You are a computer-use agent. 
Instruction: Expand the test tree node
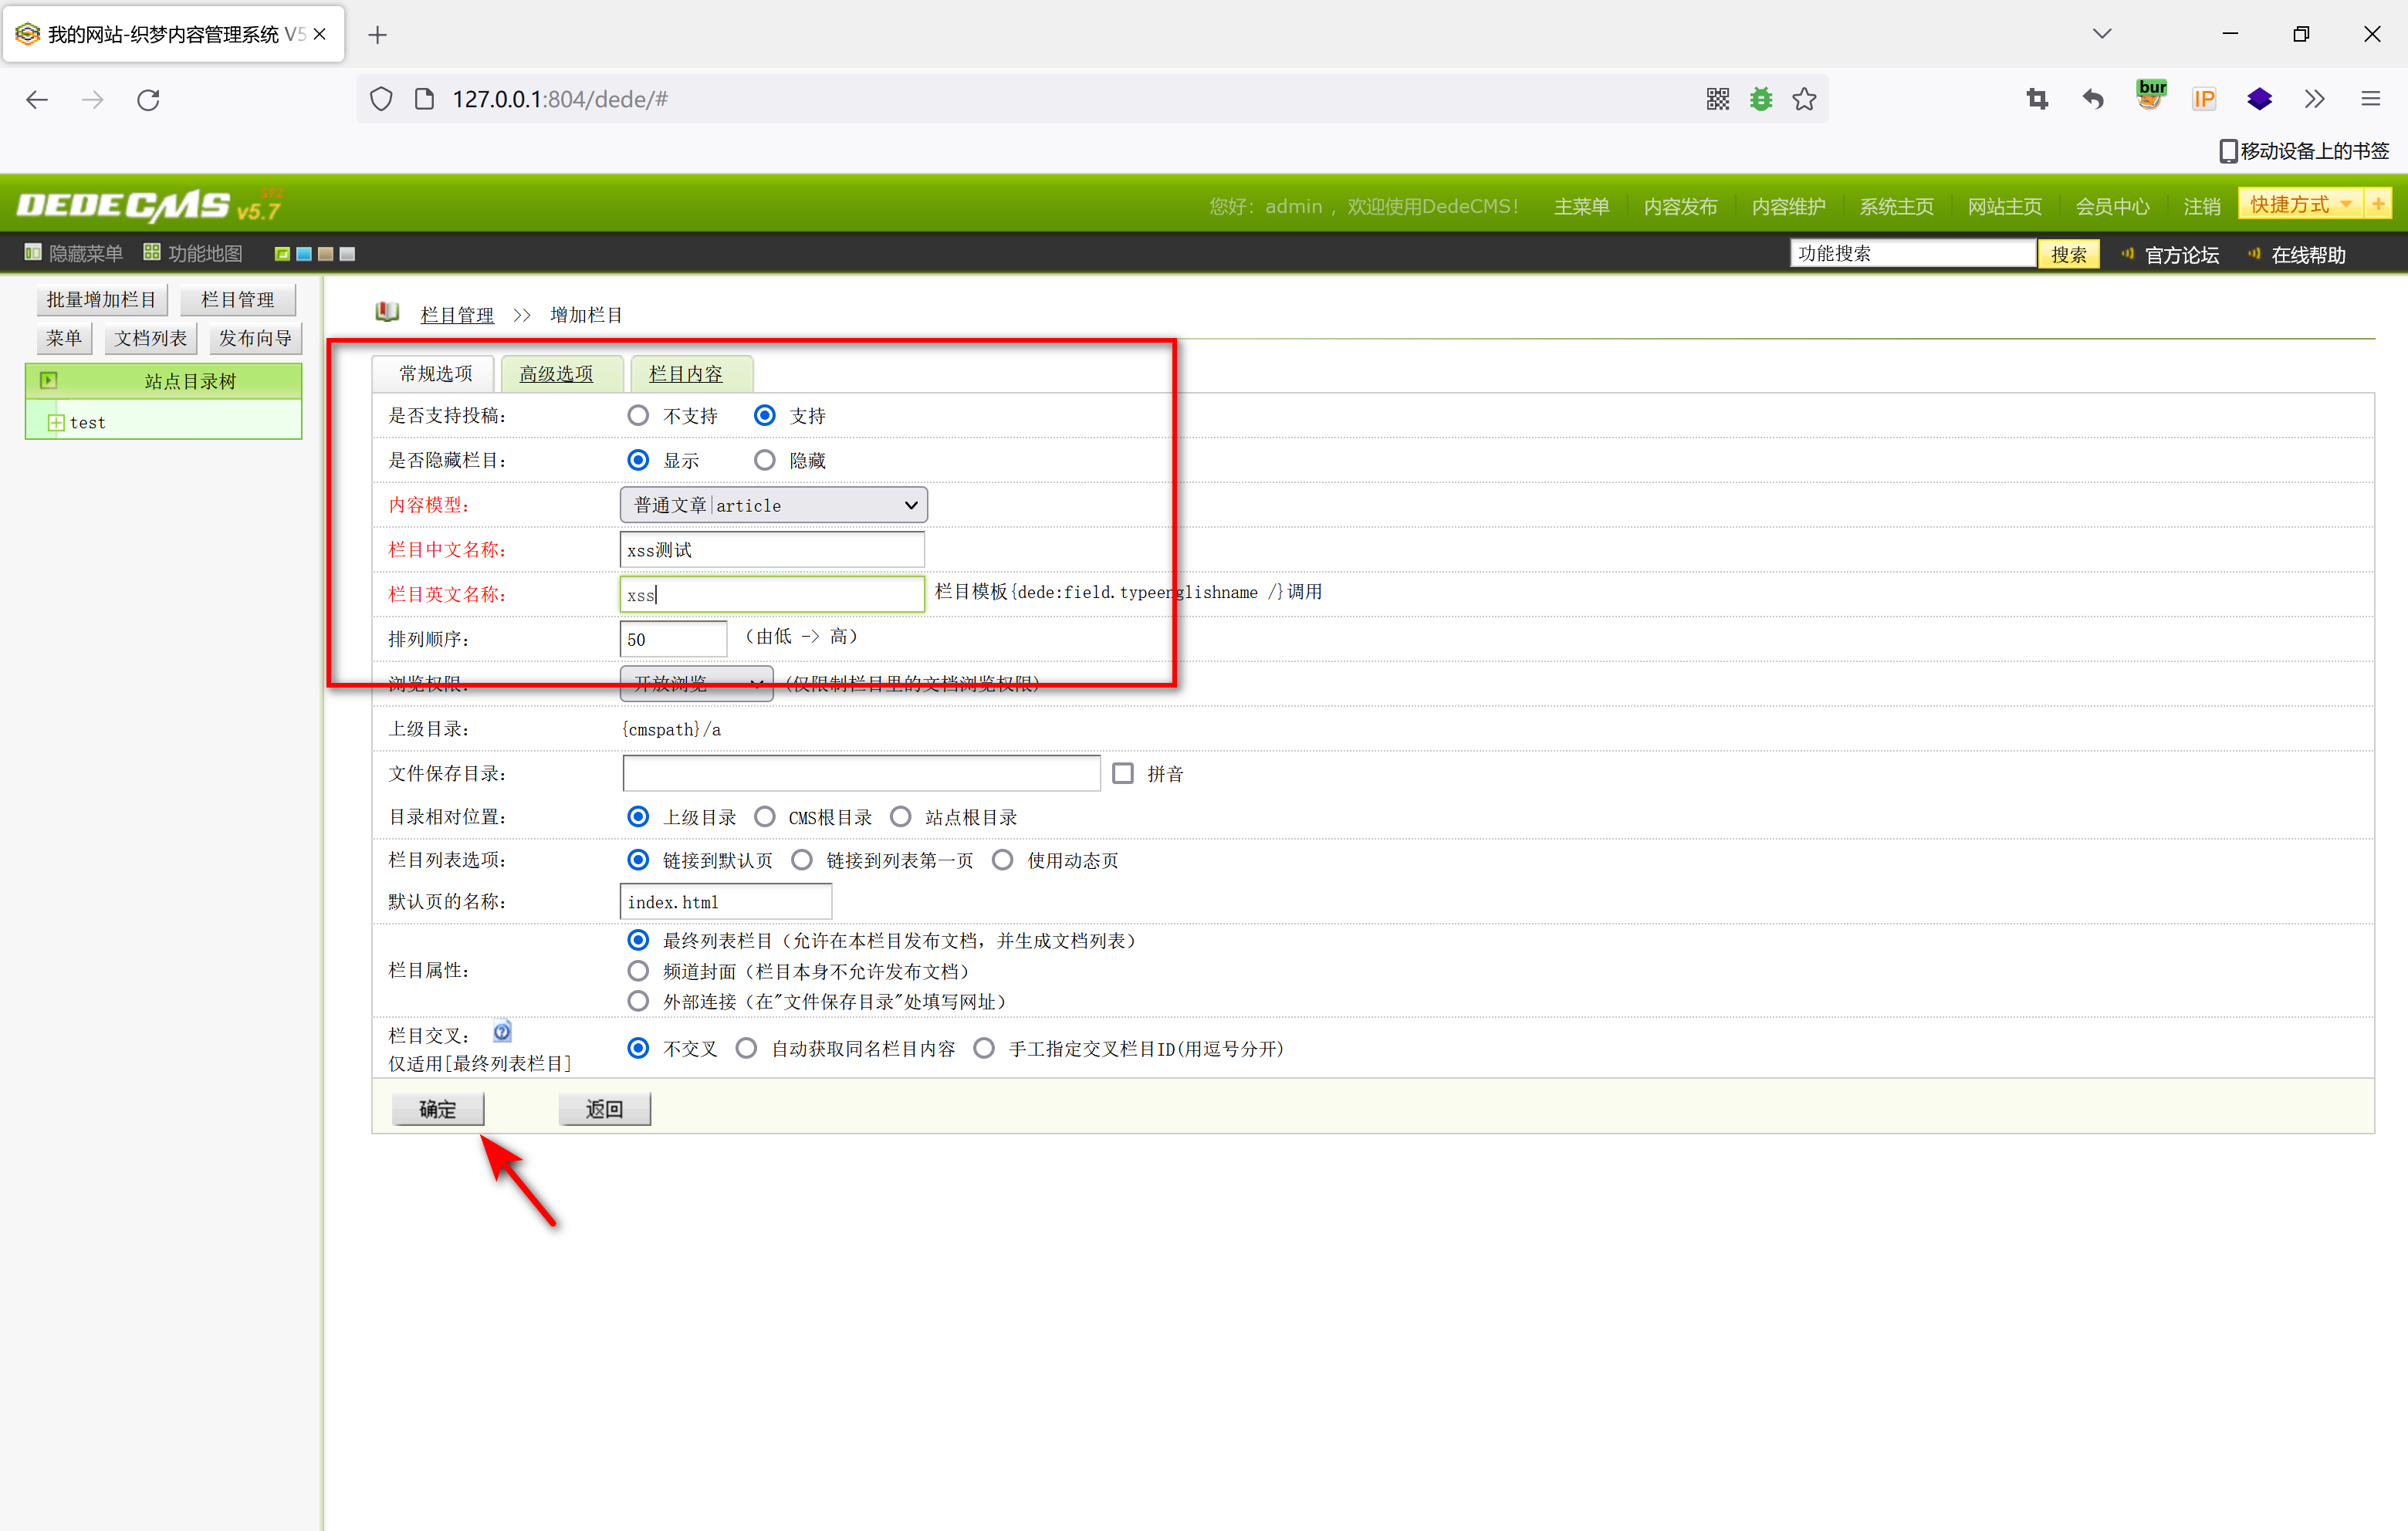(x=56, y=423)
